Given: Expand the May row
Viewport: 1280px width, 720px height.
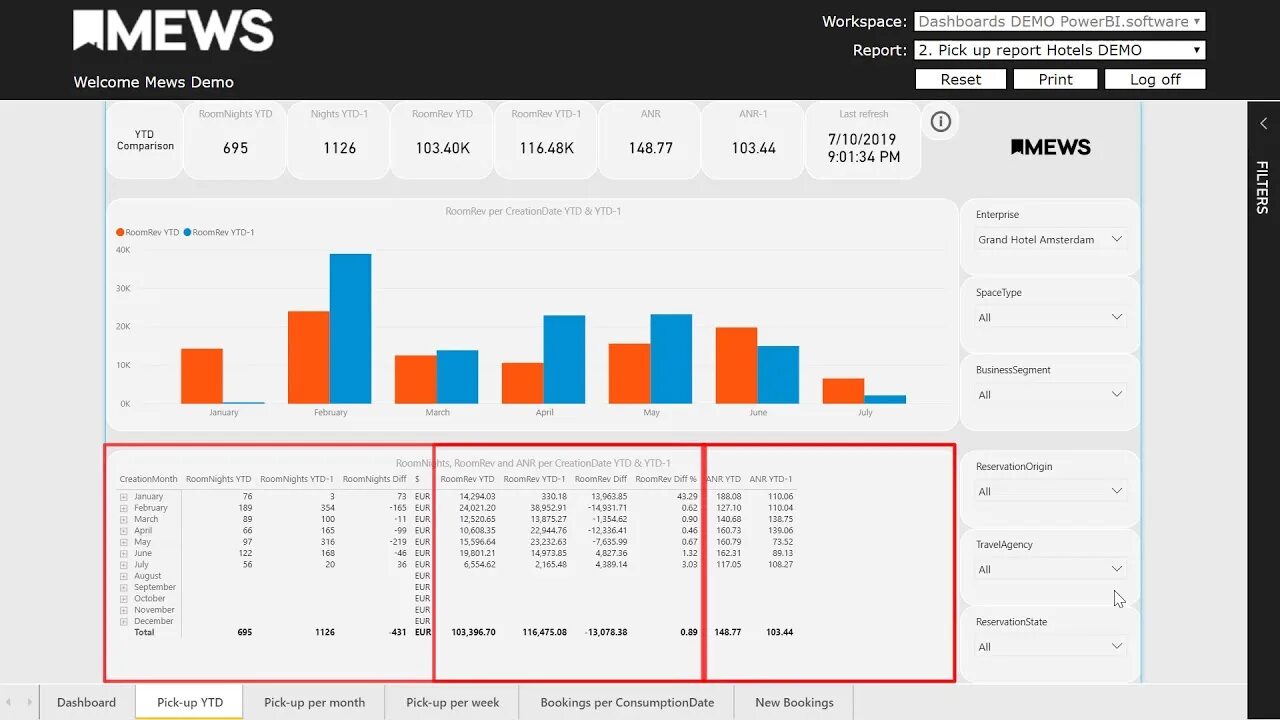Looking at the screenshot, I should pyautogui.click(x=124, y=542).
